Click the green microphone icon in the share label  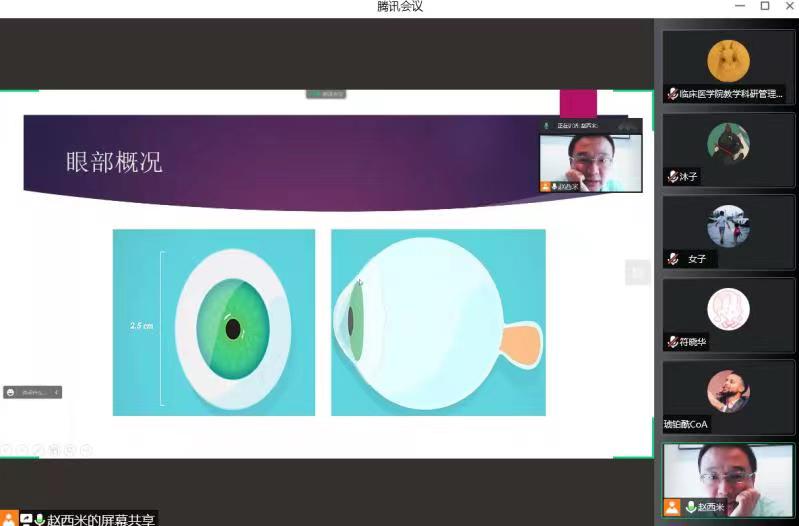click(40, 519)
